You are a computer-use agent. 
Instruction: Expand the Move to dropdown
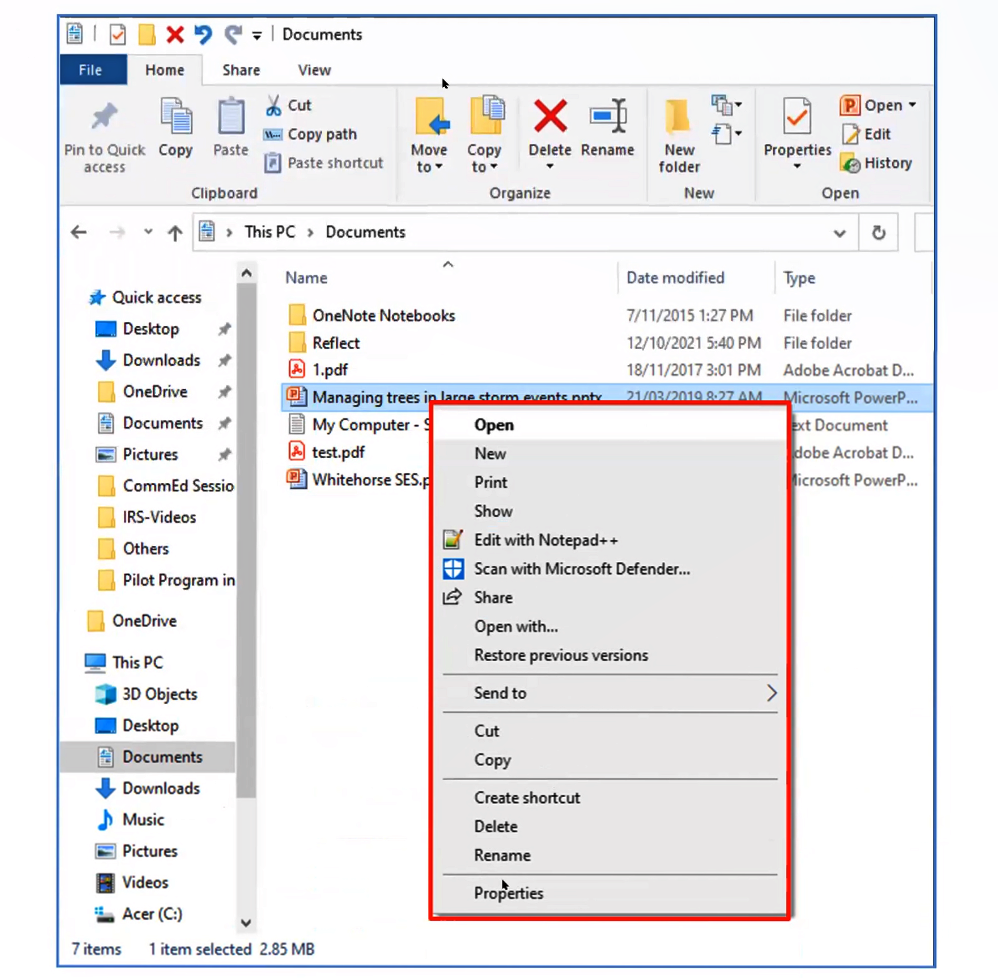pyautogui.click(x=429, y=167)
